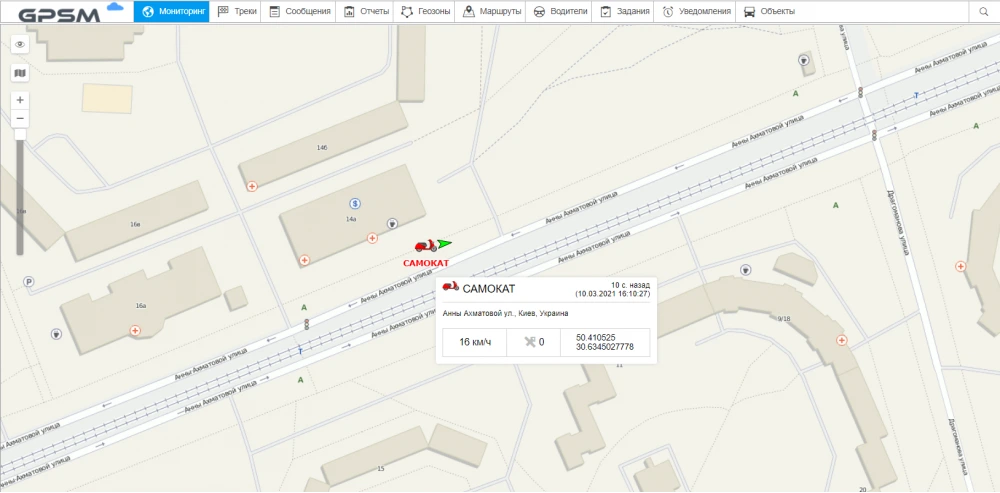
Task: Click the scooter icon in info popup
Action: pyautogui.click(x=451, y=286)
